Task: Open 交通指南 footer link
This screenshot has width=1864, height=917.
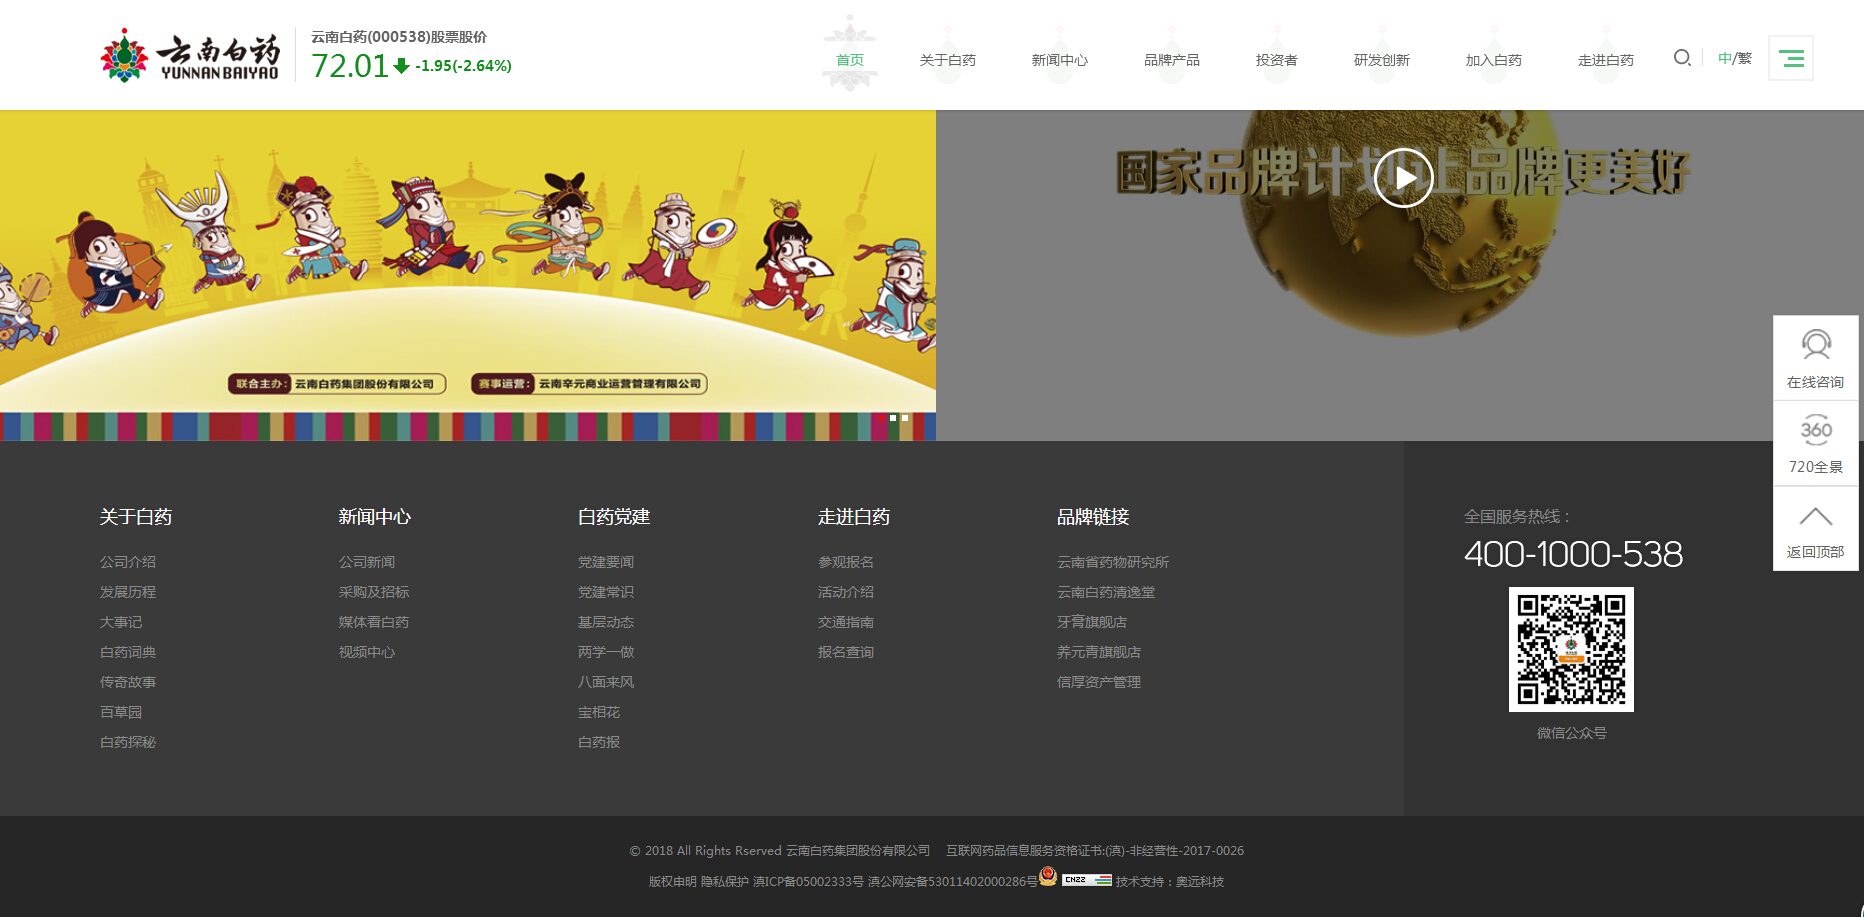Action: (846, 622)
